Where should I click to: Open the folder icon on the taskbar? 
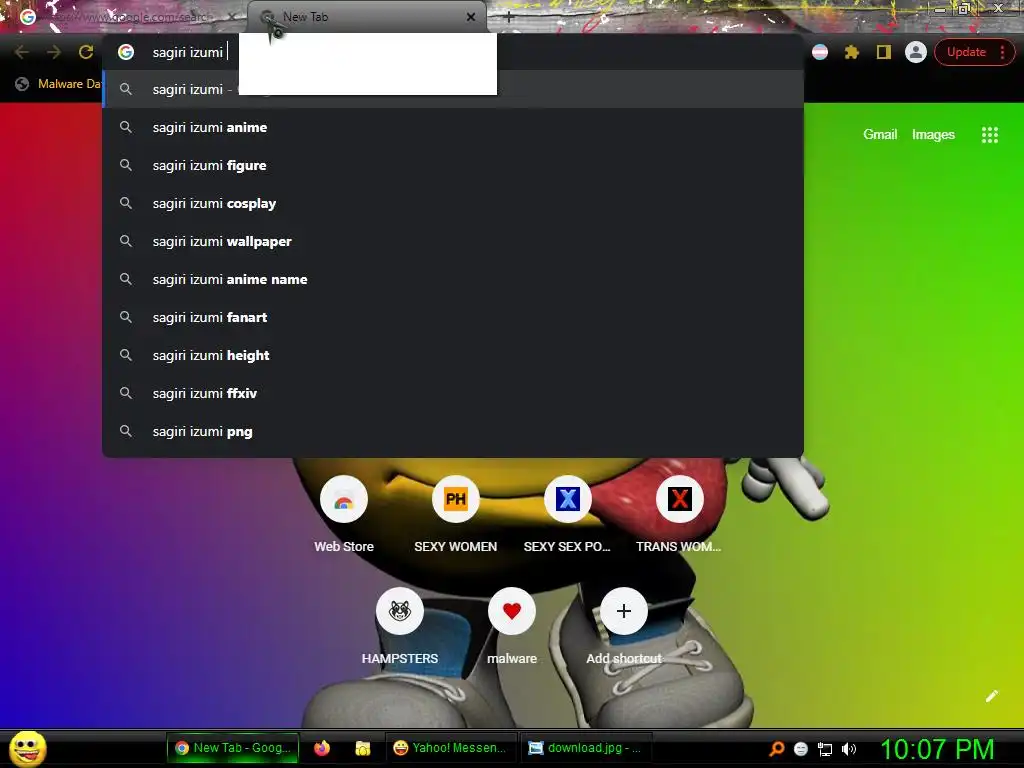click(362, 748)
